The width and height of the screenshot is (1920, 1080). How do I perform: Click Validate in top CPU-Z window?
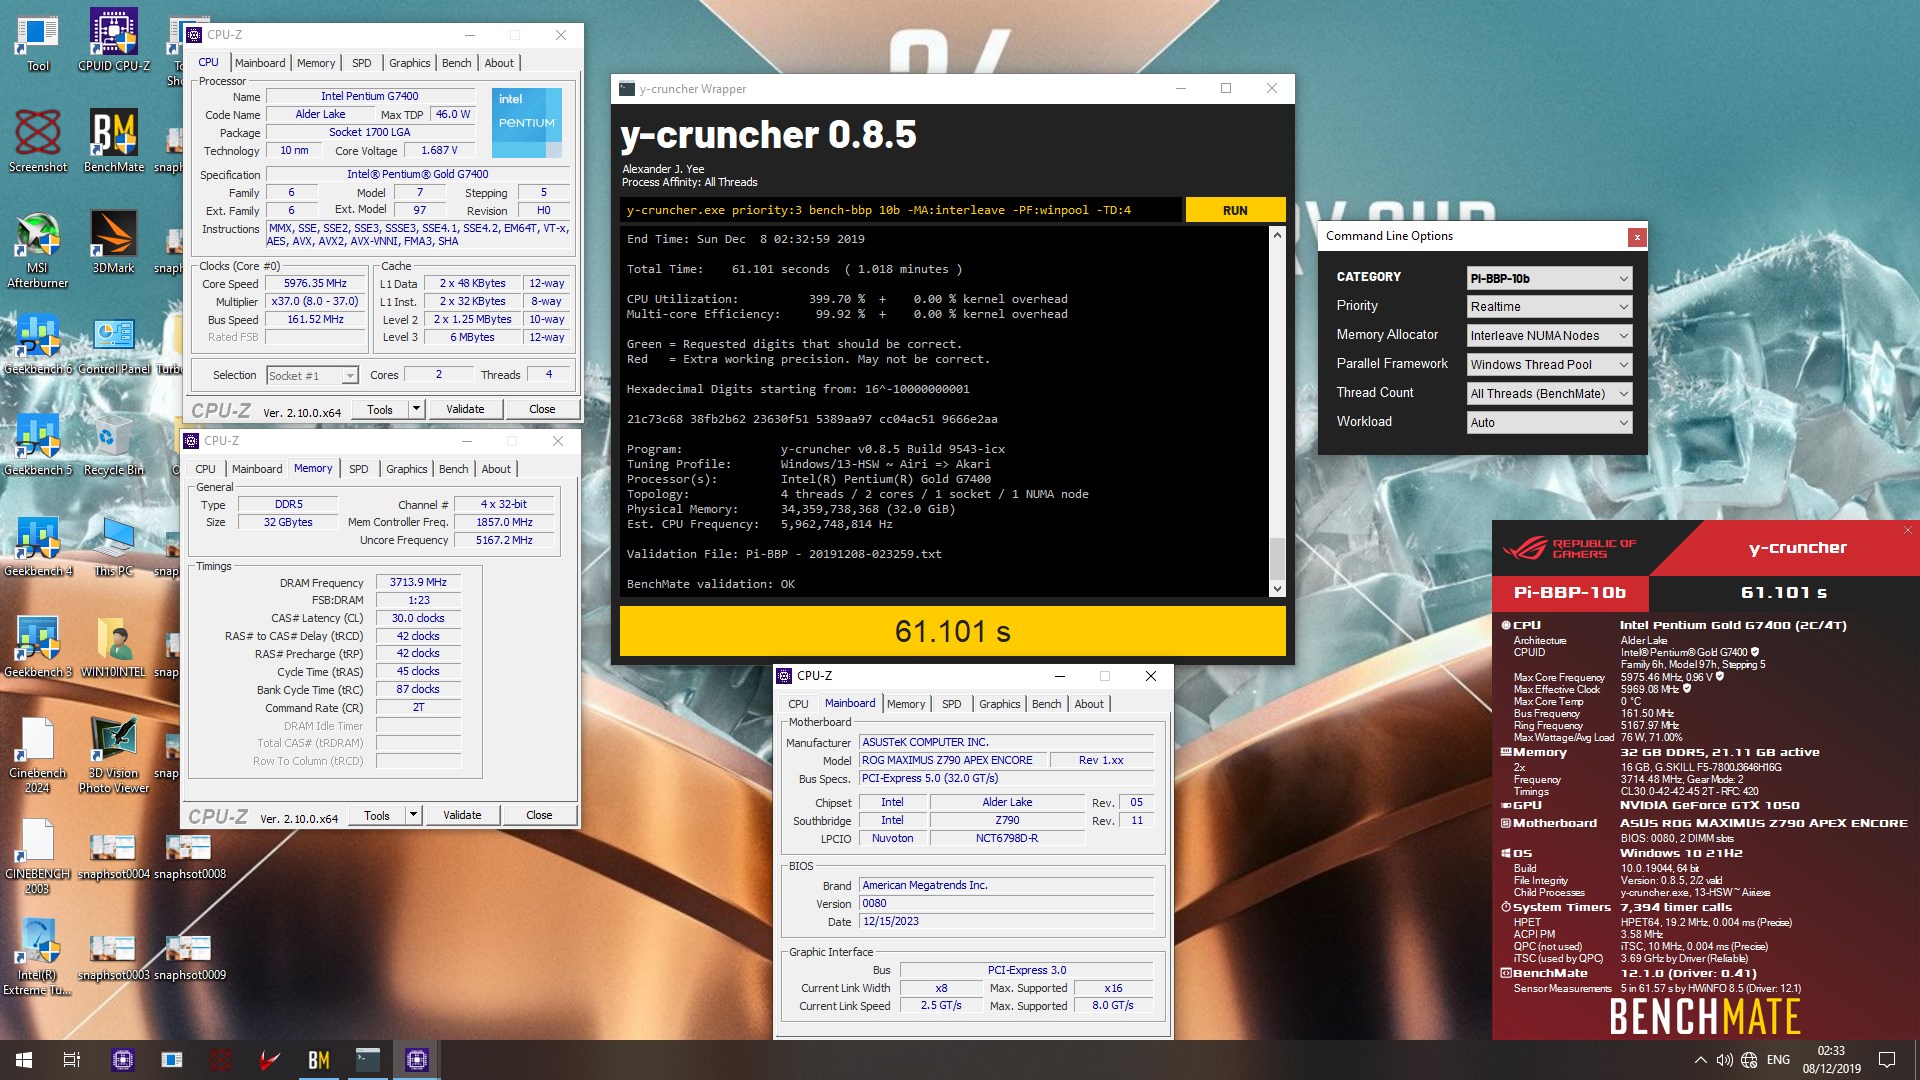[x=465, y=409]
